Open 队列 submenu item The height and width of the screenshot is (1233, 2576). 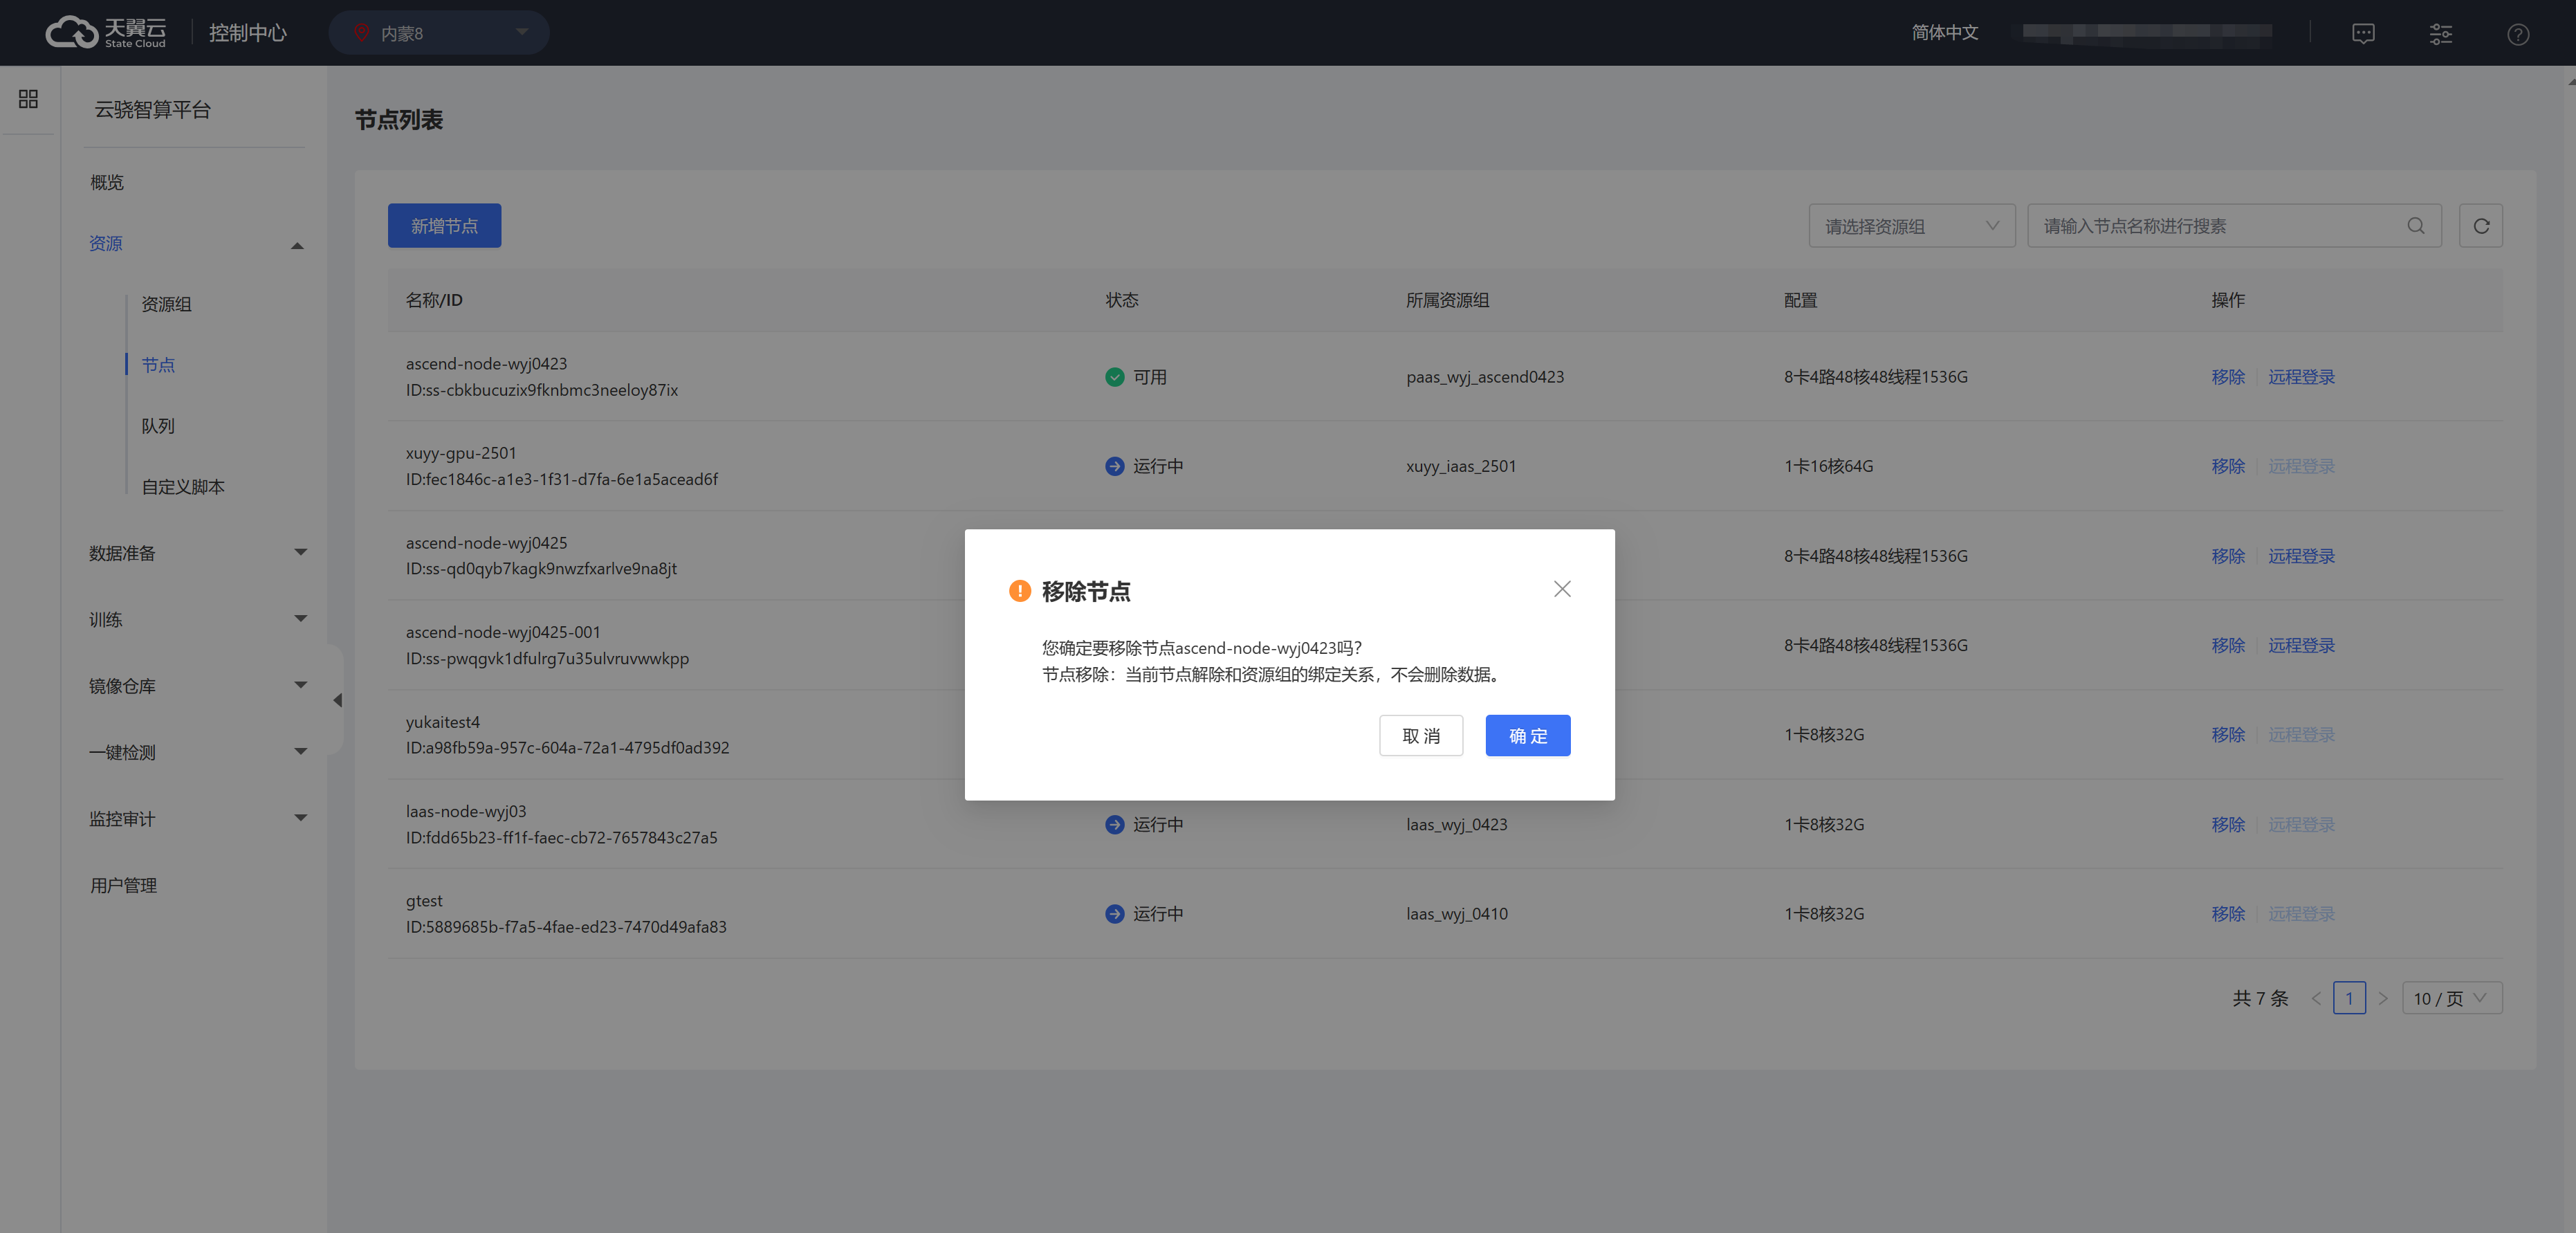click(x=158, y=426)
